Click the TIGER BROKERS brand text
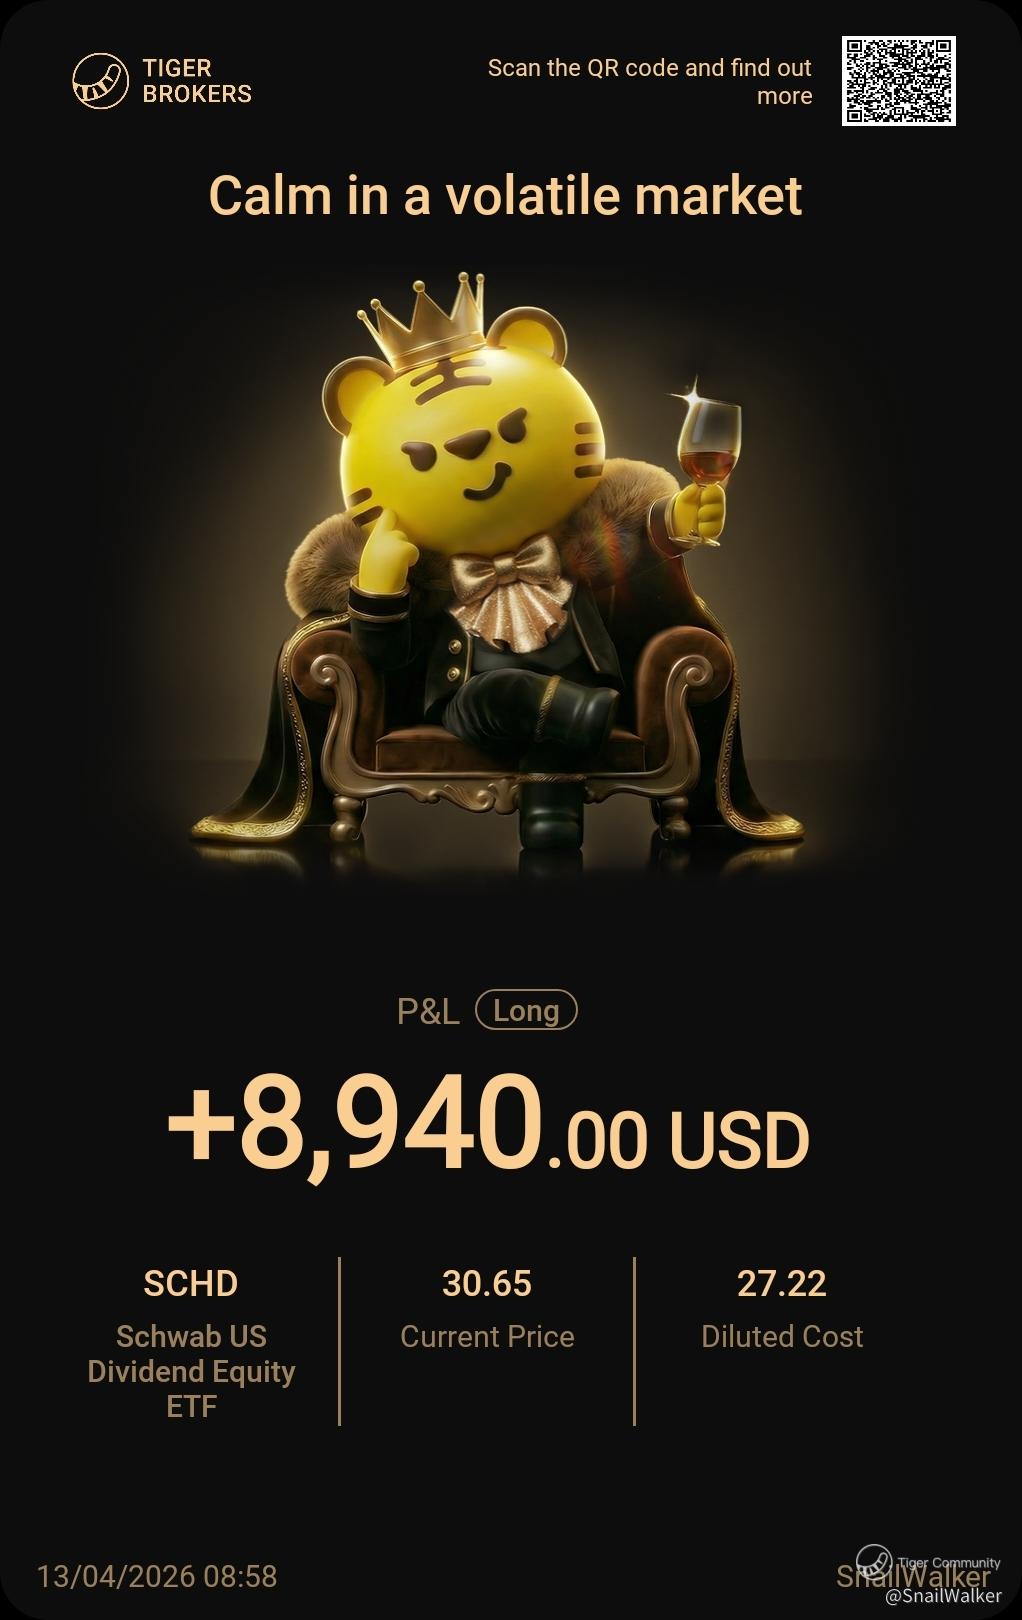 tap(197, 81)
